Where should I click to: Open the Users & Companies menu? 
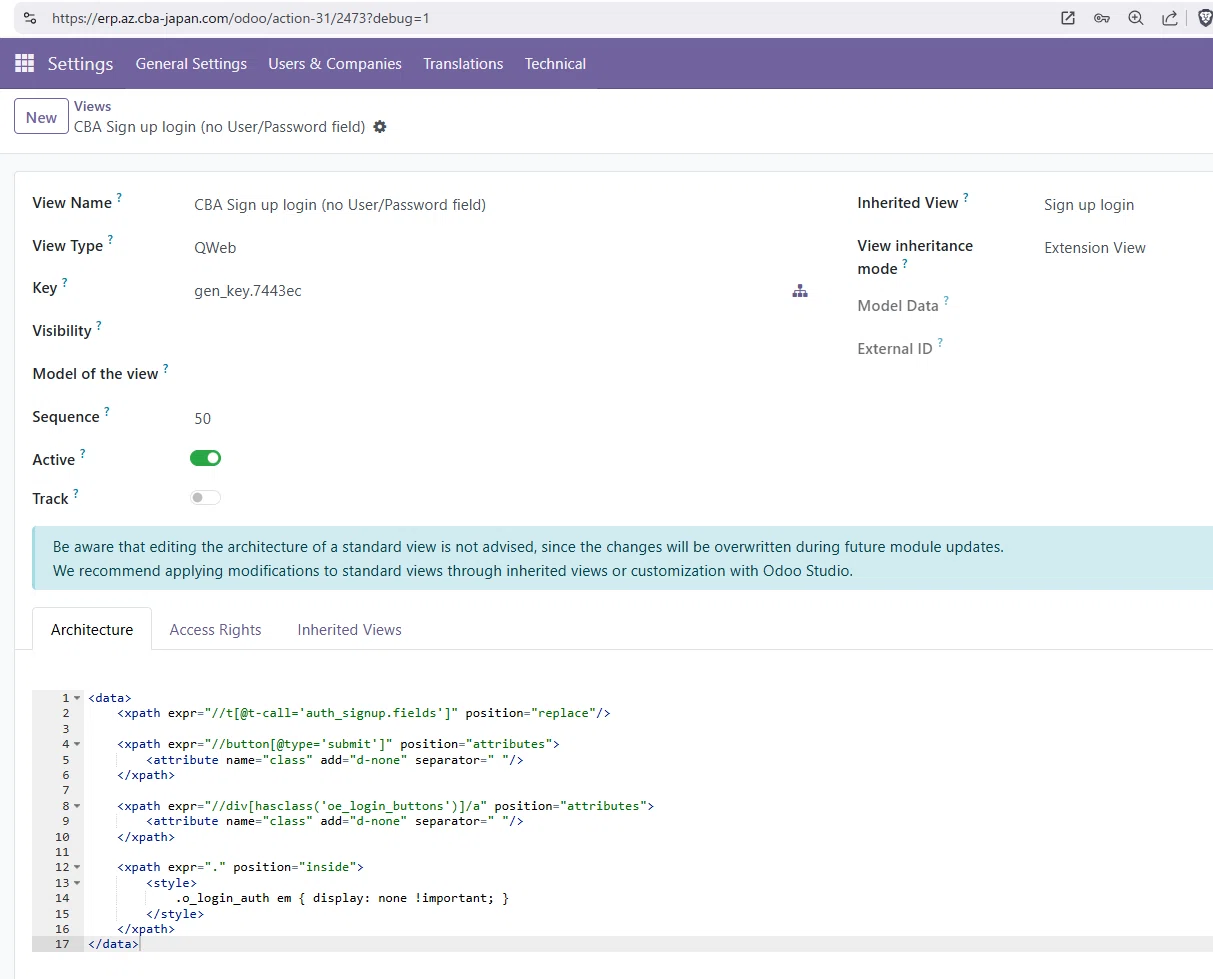click(x=335, y=63)
